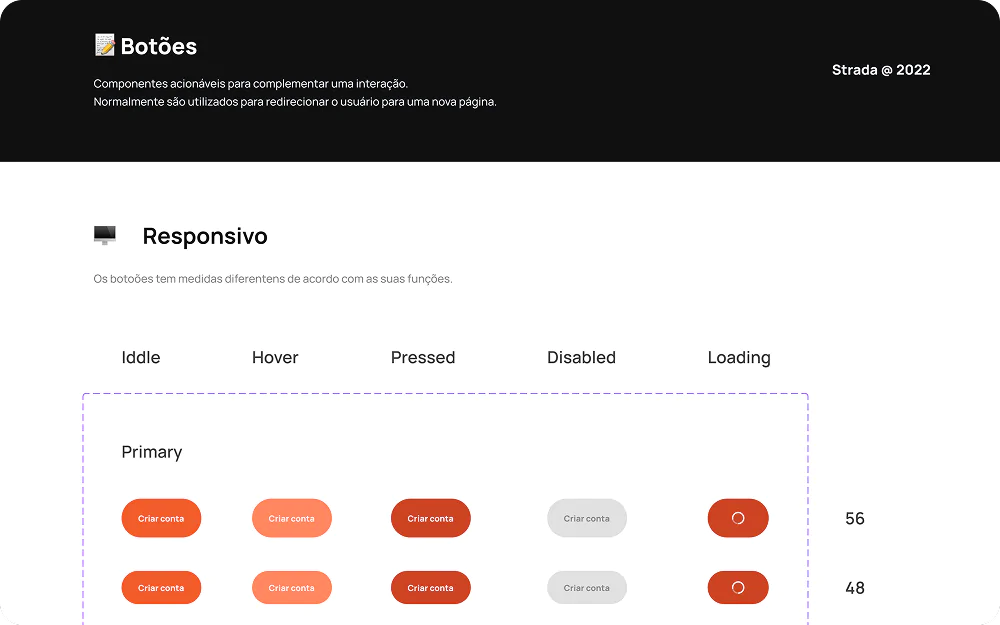Screen dimensions: 1000x625
Task: Click the memo emoji beside Botões title
Action: click(104, 45)
